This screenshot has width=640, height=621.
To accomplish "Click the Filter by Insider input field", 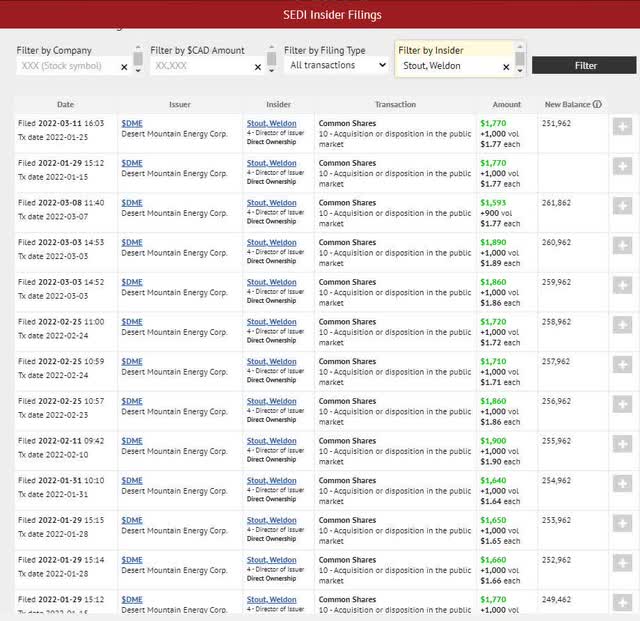I will [449, 66].
